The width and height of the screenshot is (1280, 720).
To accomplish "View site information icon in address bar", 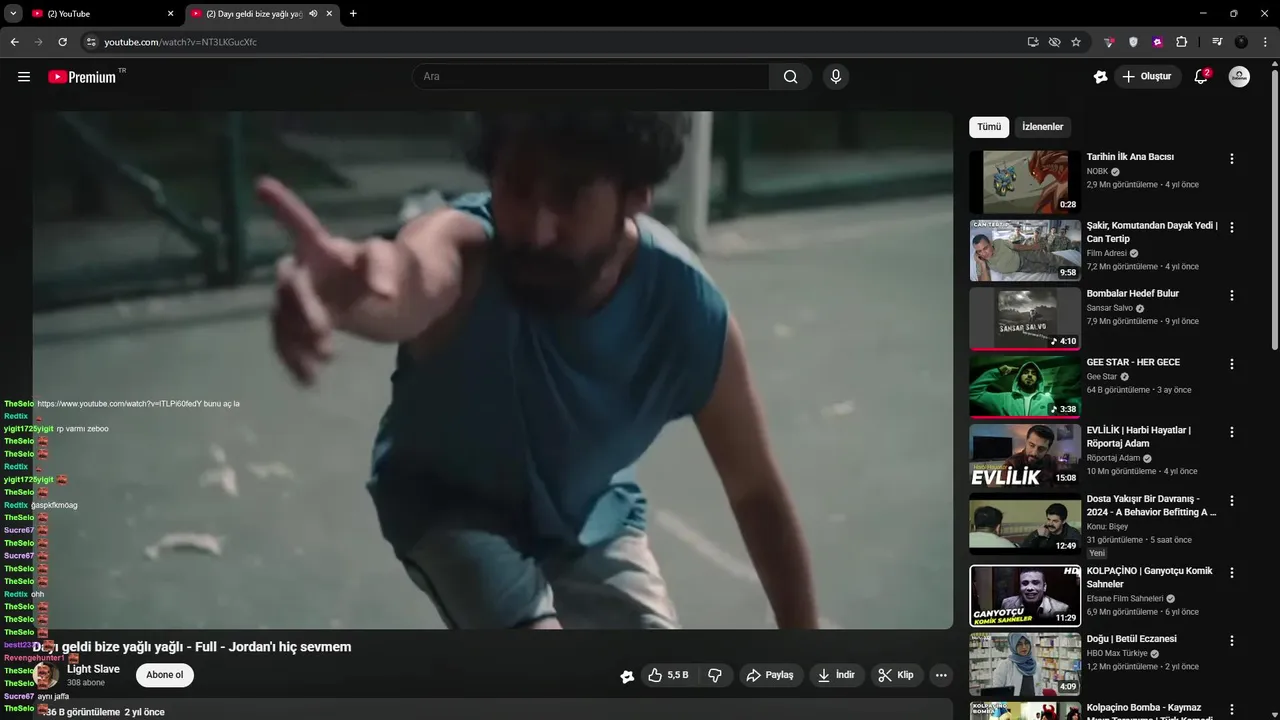I will click(x=90, y=42).
